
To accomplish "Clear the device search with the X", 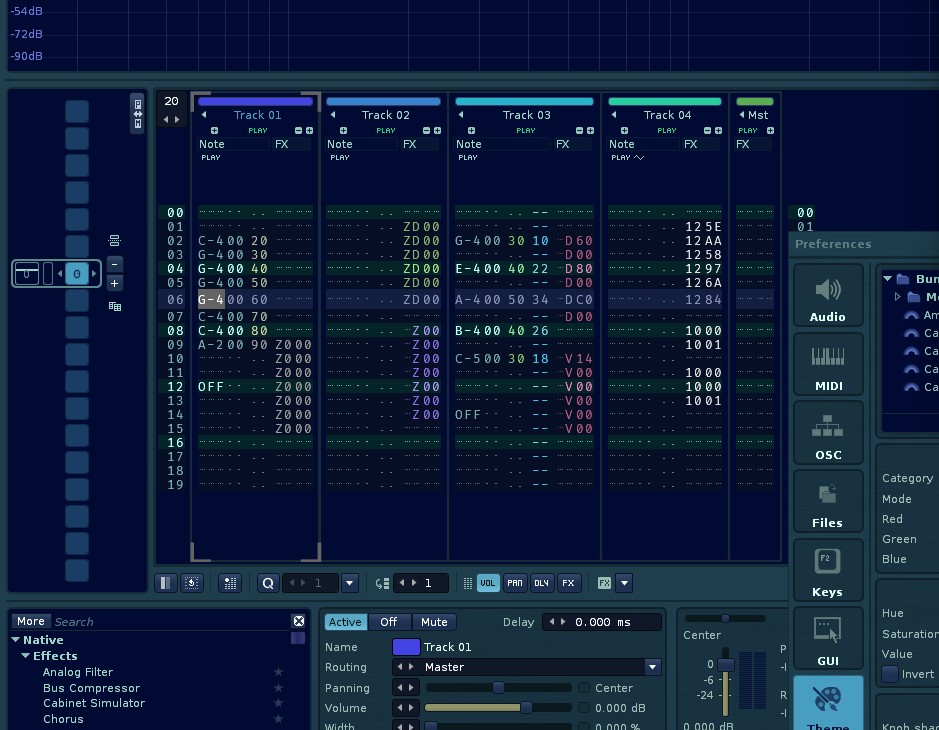I will click(298, 621).
